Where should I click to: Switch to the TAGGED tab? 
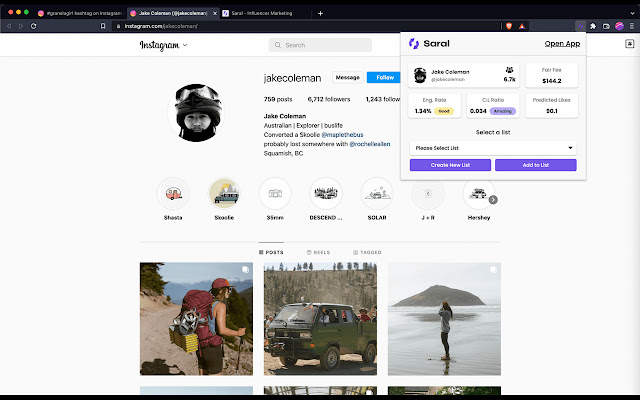click(x=367, y=252)
